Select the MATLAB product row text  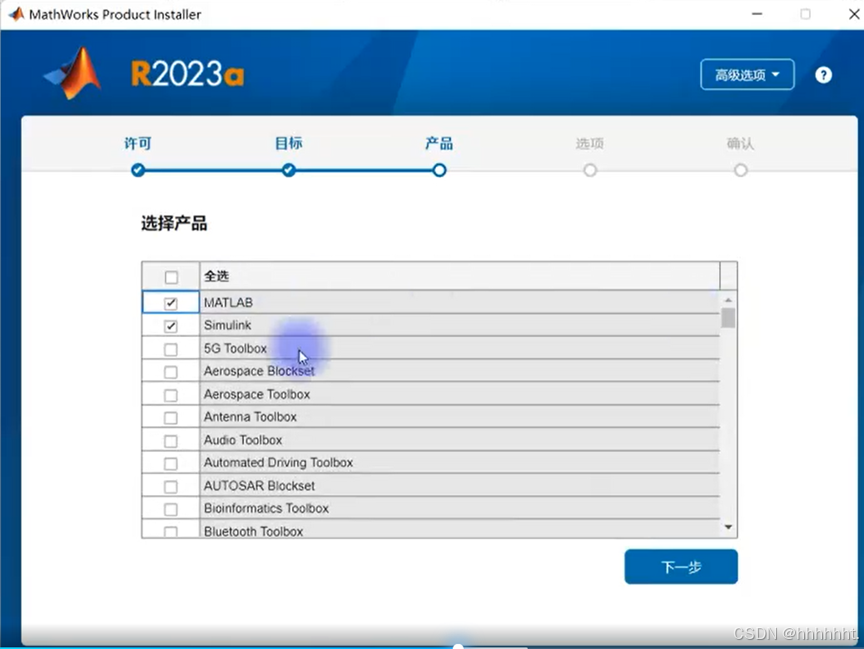(228, 302)
